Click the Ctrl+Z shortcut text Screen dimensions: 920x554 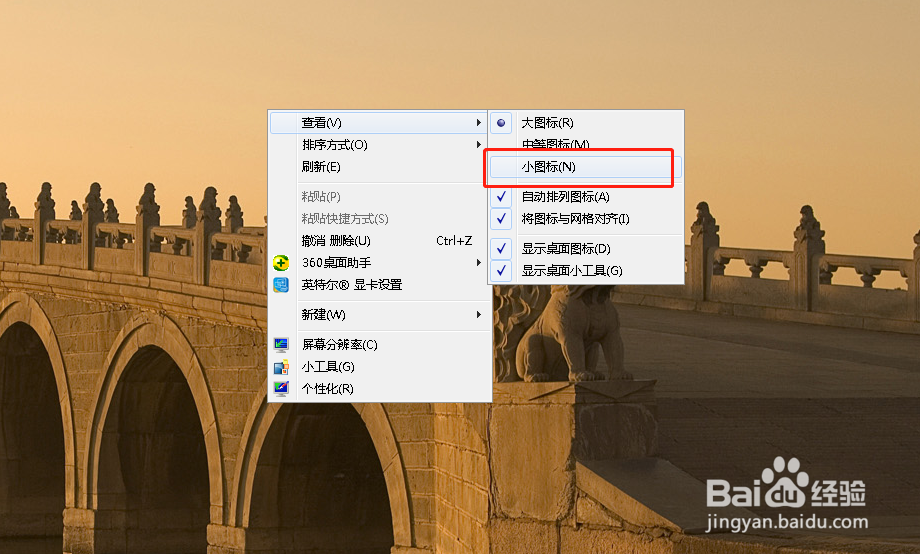[454, 241]
